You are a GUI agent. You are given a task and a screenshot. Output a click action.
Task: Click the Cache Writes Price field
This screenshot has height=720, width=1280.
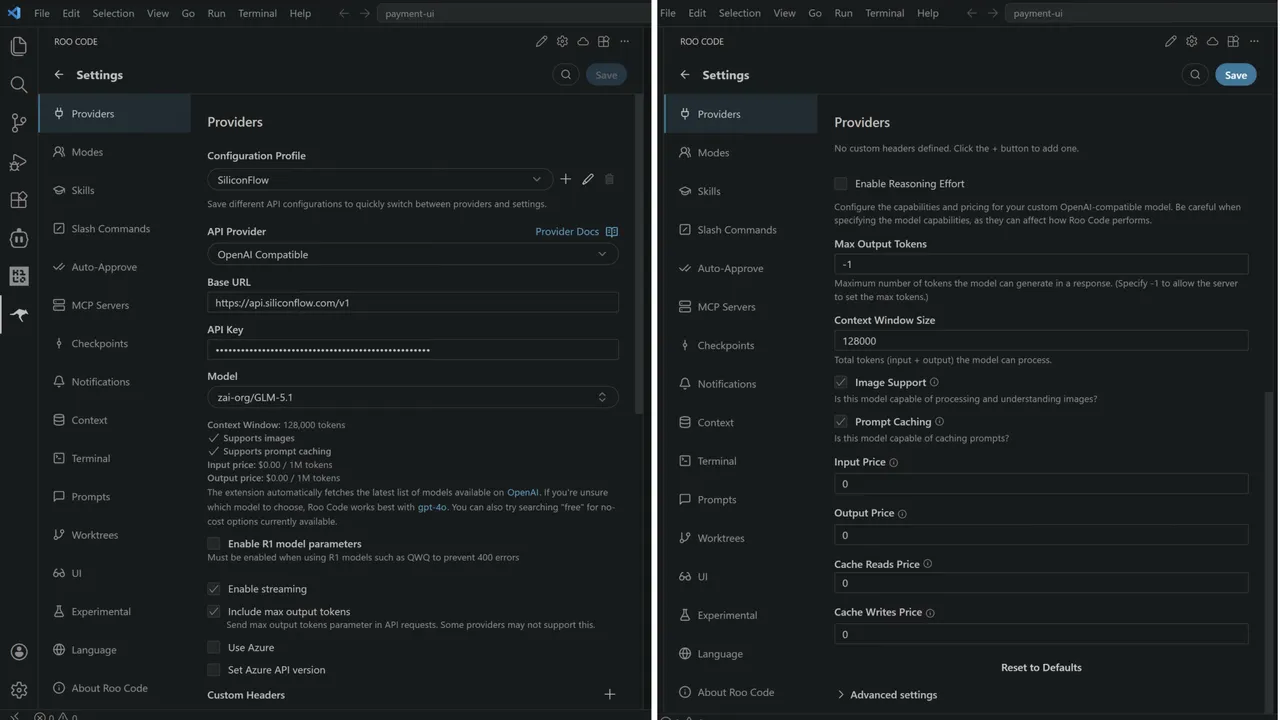1041,634
